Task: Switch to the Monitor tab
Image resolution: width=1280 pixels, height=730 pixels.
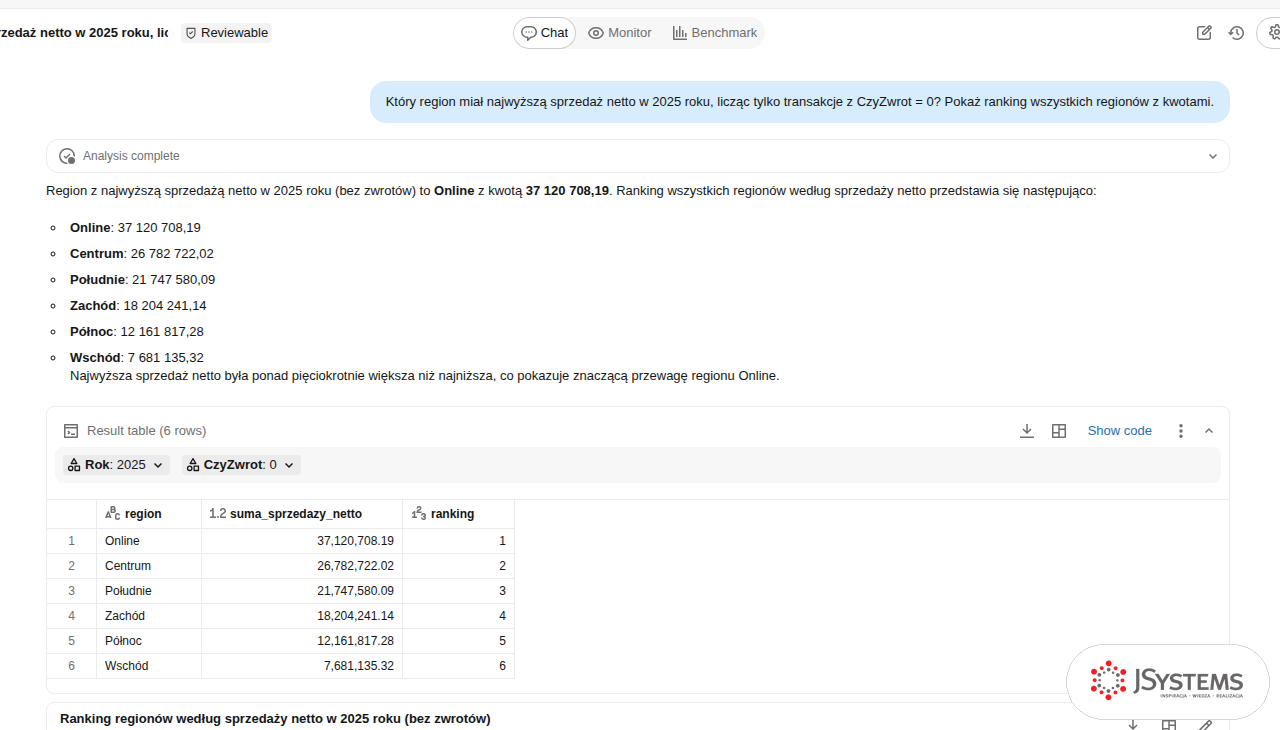Action: coord(620,33)
